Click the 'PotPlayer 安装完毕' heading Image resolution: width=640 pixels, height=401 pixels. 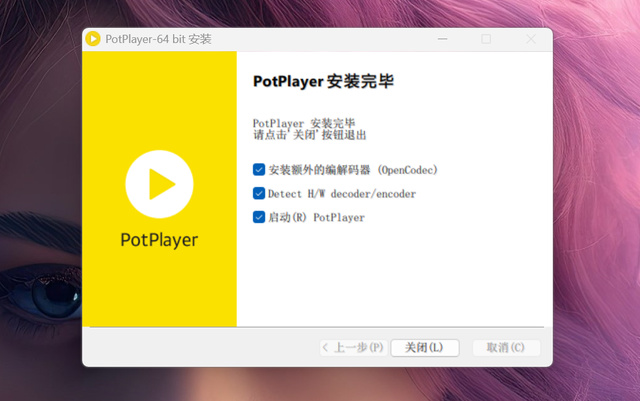[323, 81]
